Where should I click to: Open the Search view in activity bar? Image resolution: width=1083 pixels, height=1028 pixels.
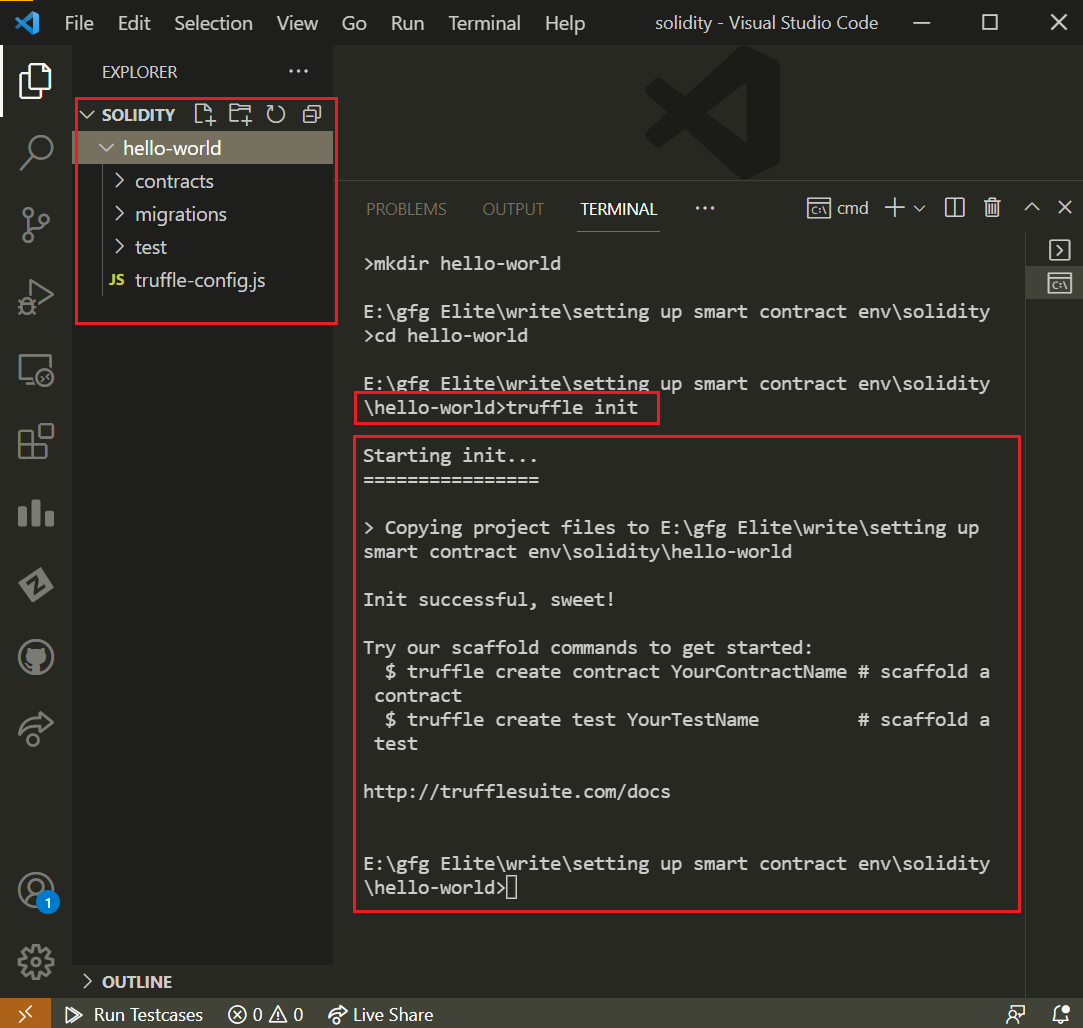coord(36,153)
